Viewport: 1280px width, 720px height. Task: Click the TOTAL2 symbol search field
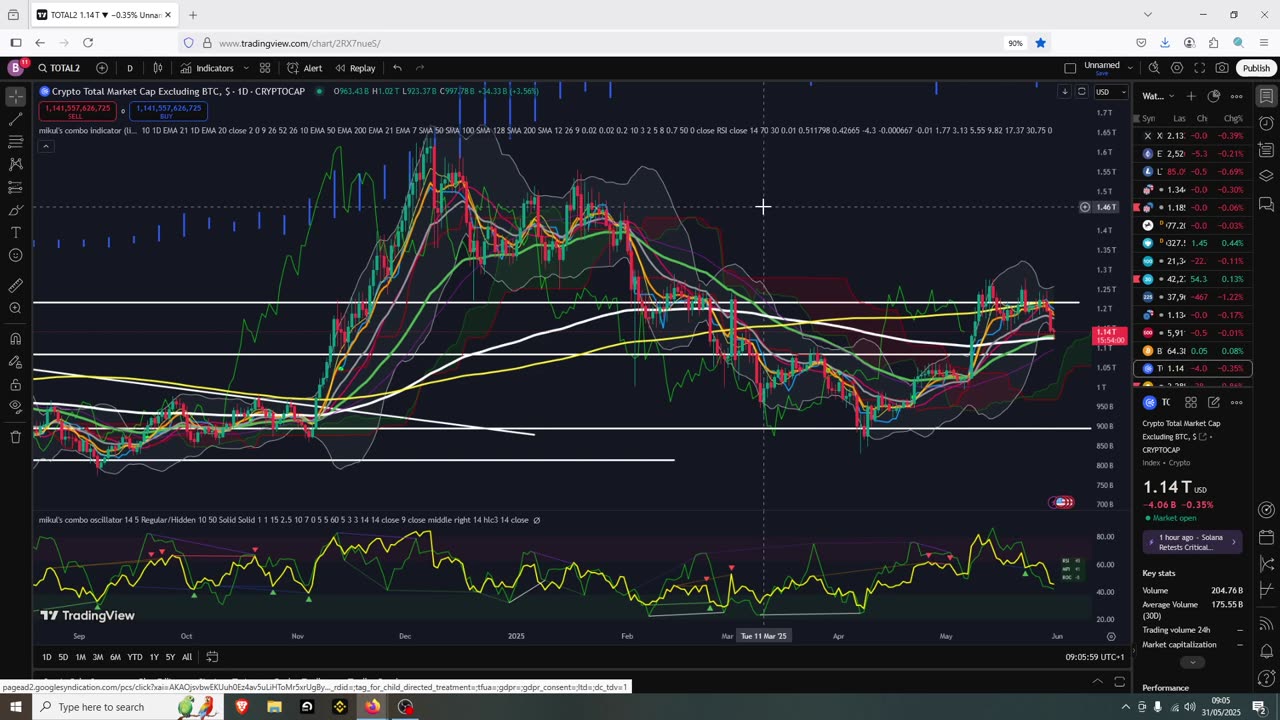(x=59, y=68)
